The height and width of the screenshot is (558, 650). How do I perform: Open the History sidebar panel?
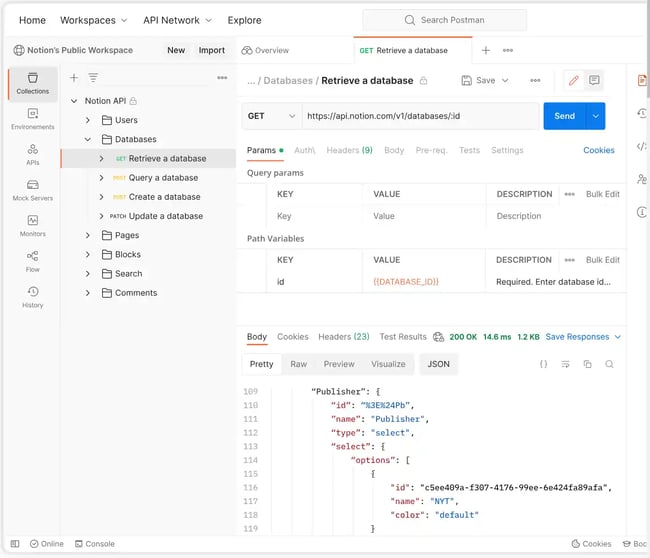32,297
